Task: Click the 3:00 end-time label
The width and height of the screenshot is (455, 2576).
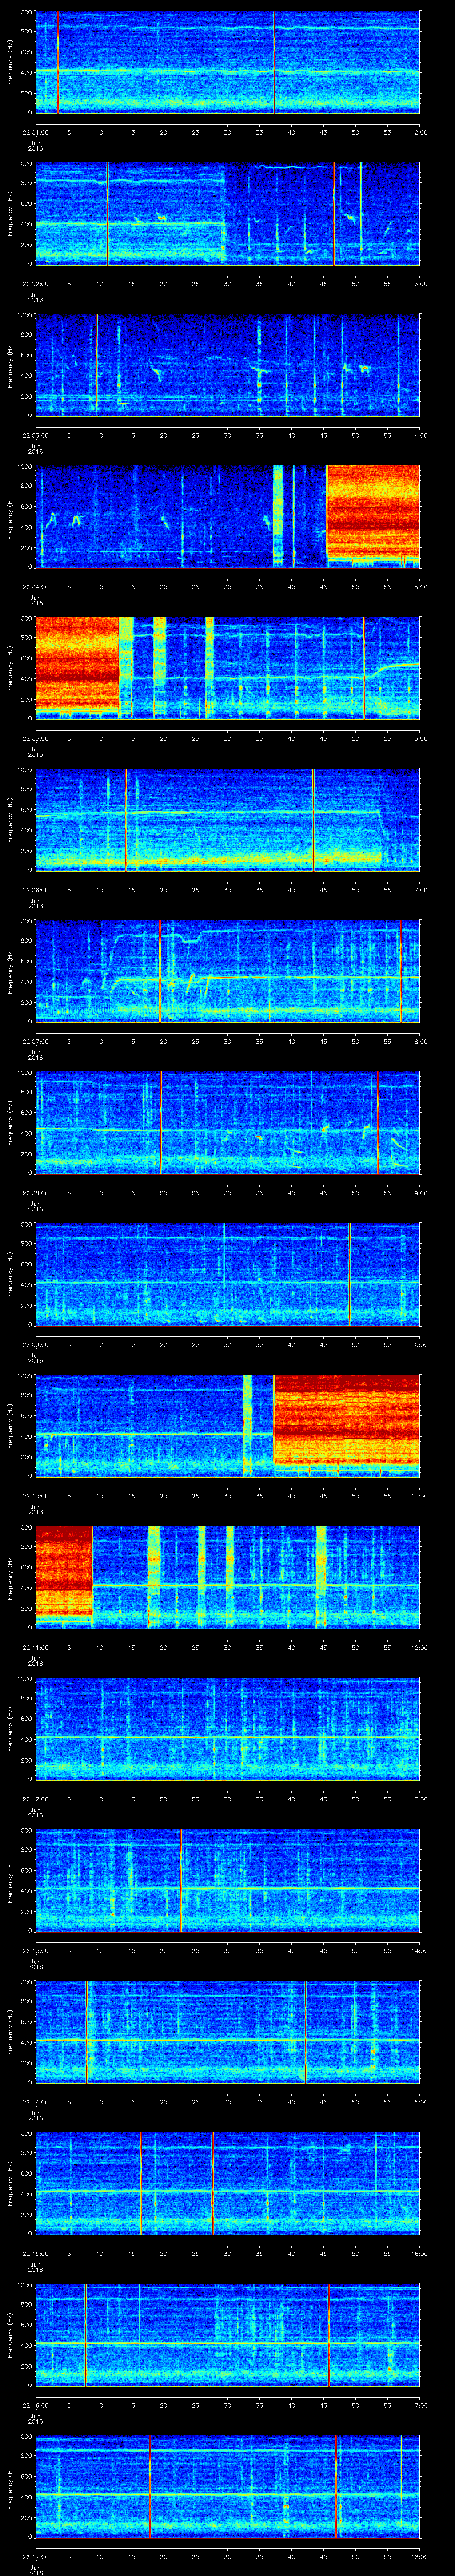Action: pos(420,284)
